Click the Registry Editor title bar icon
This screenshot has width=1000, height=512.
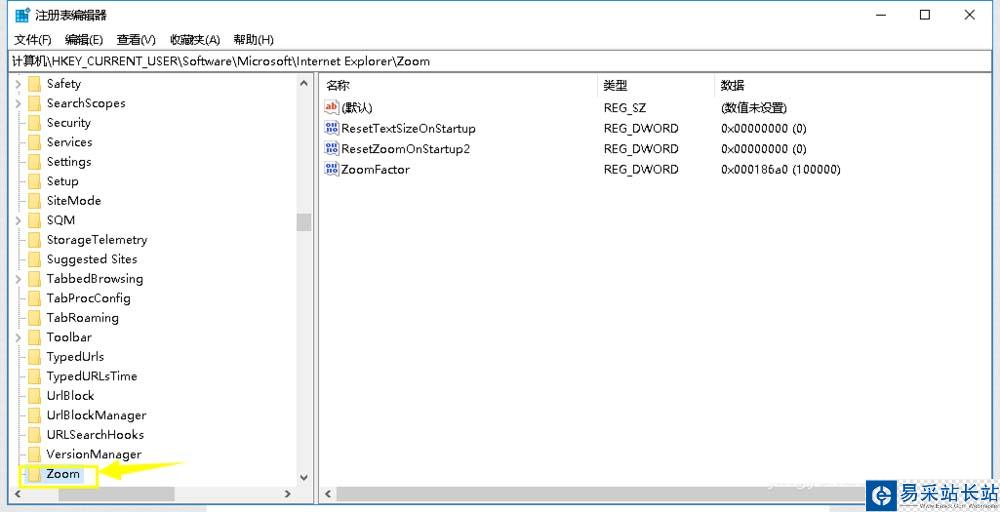coord(22,15)
